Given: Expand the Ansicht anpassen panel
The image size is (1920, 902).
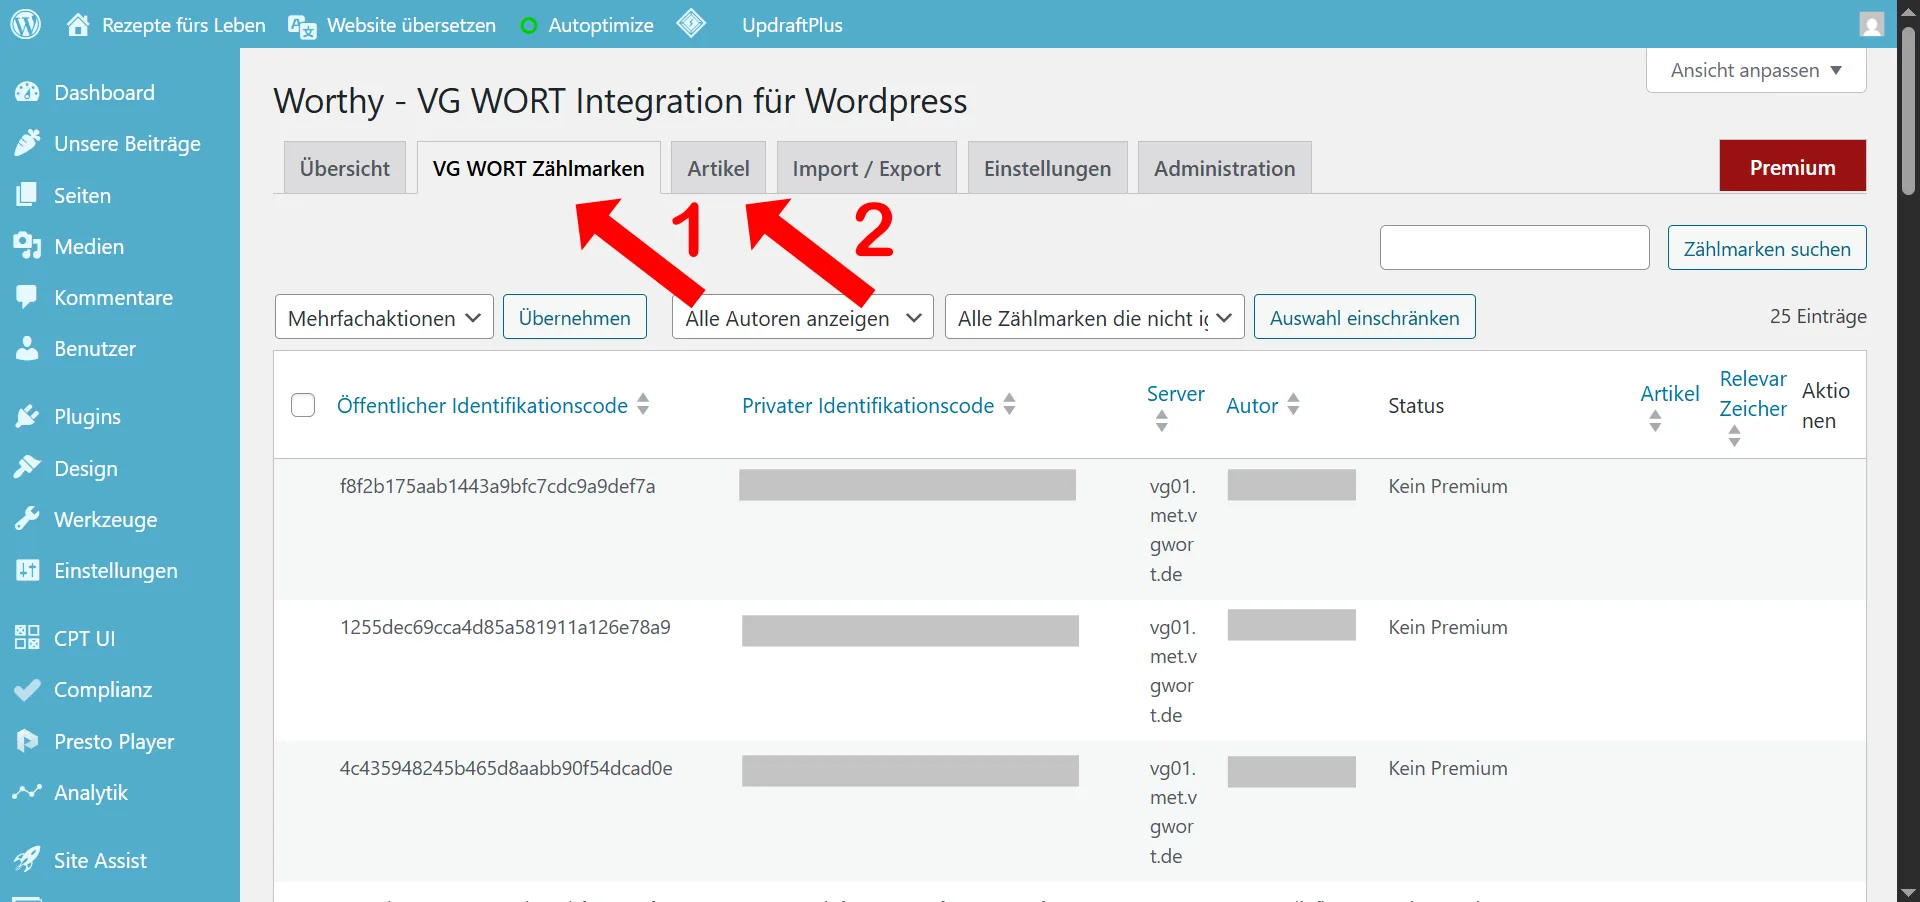Looking at the screenshot, I should 1755,71.
